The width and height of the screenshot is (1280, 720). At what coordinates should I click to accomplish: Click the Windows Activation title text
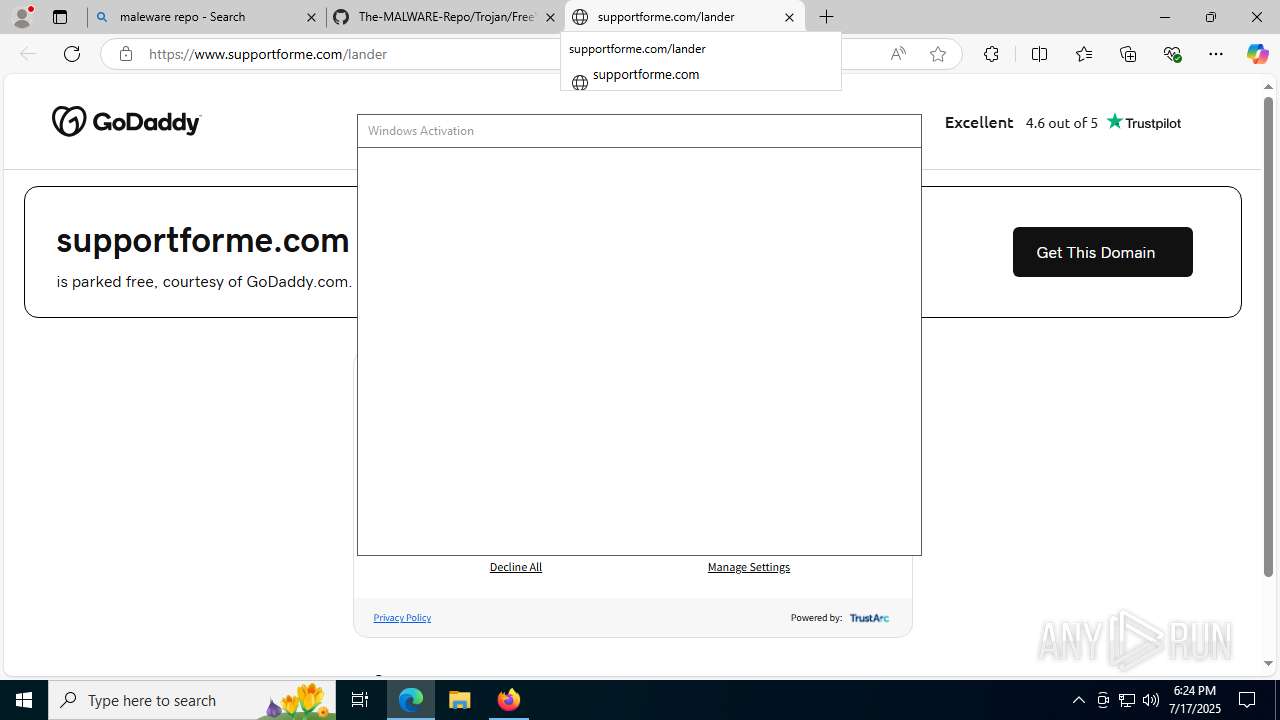421,131
